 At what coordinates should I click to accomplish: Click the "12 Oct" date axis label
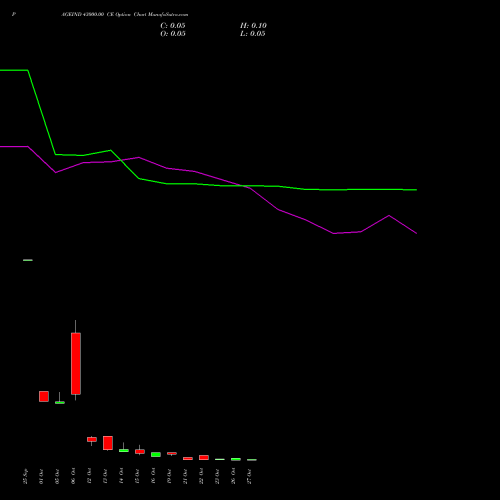pos(90,476)
